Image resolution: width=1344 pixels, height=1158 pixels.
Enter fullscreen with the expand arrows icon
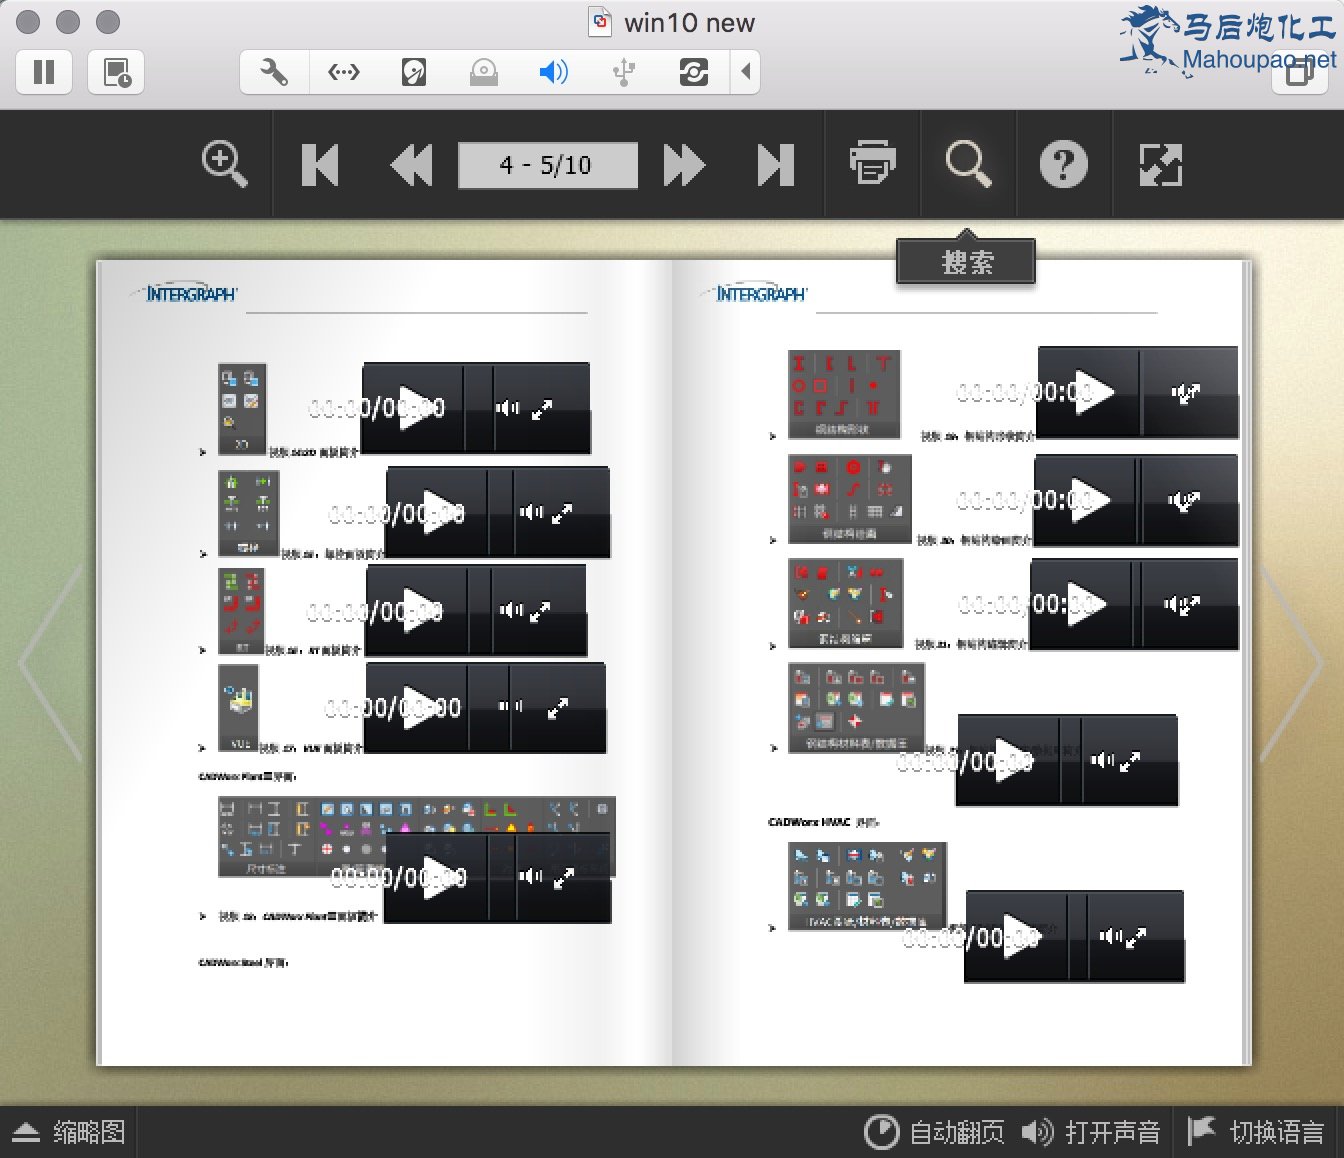tap(1161, 165)
